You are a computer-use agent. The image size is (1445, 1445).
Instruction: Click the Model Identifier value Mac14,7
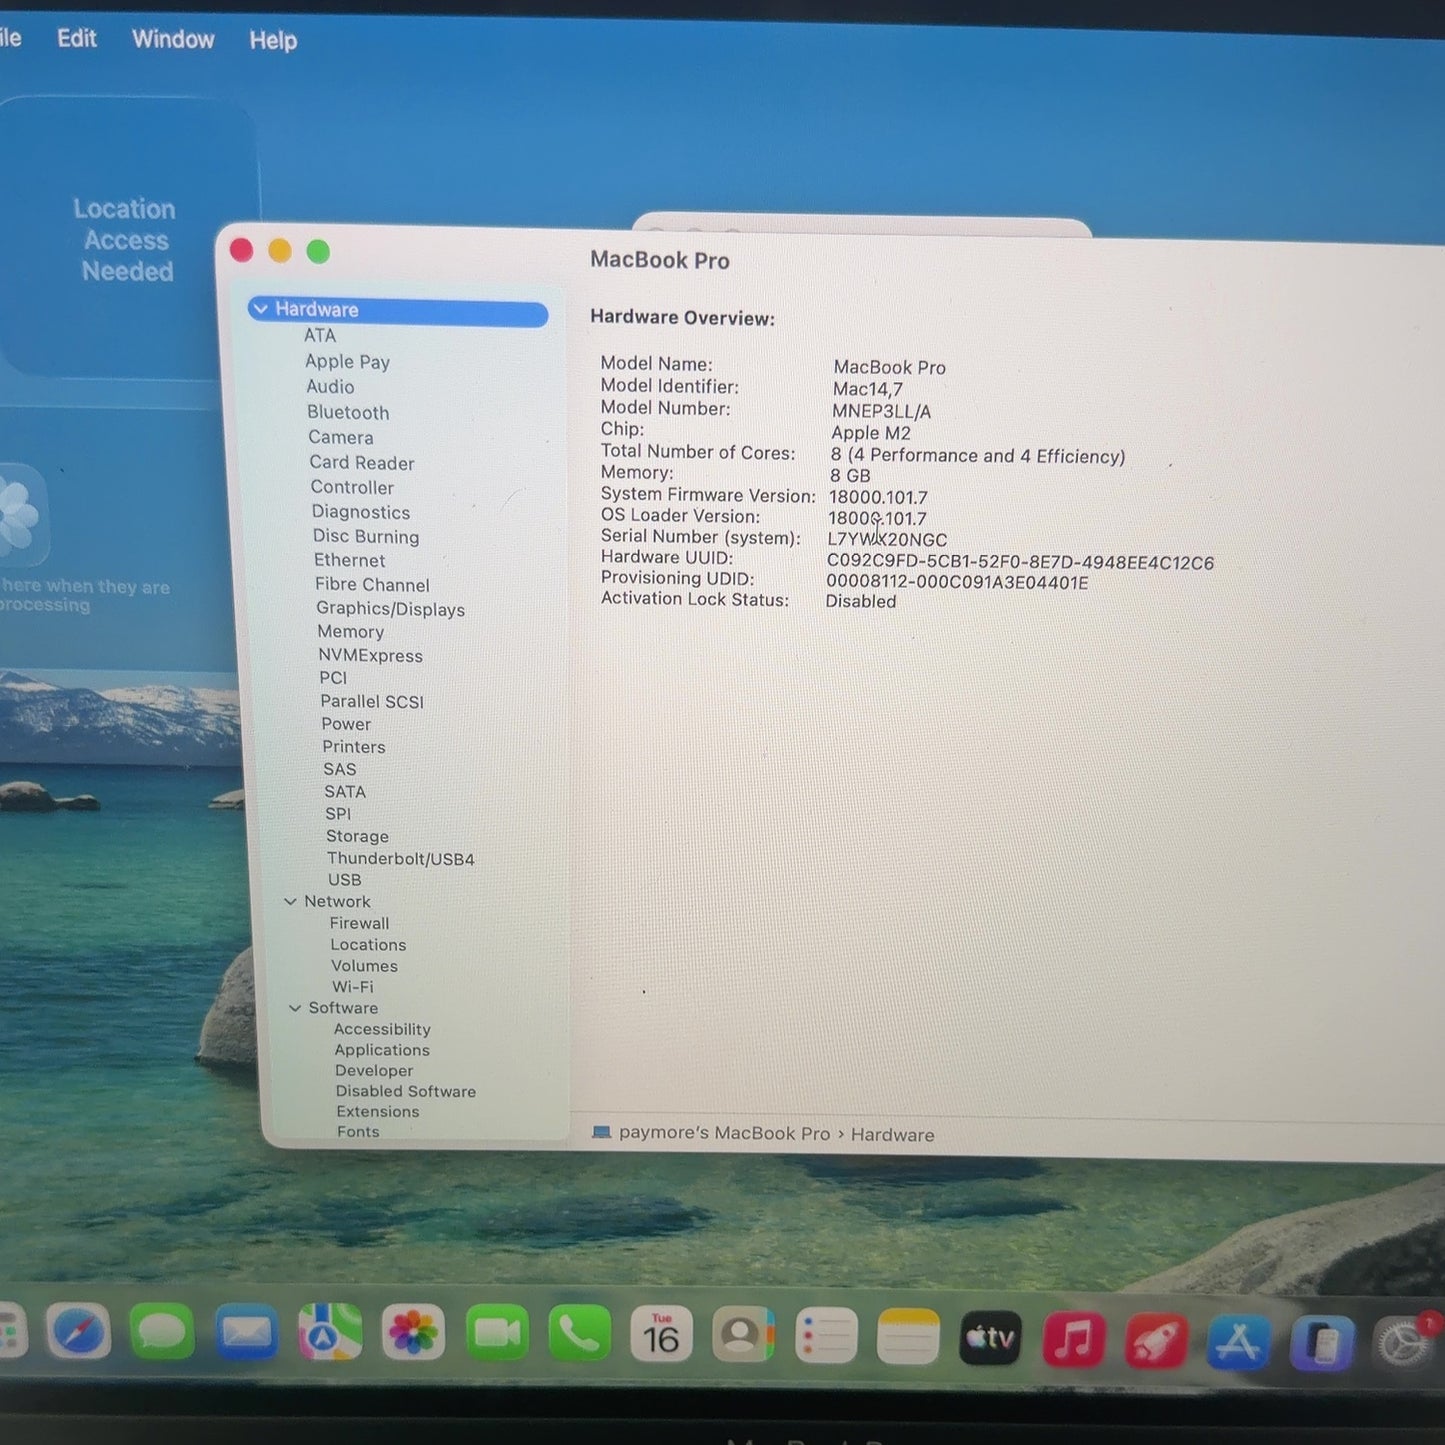pos(868,389)
